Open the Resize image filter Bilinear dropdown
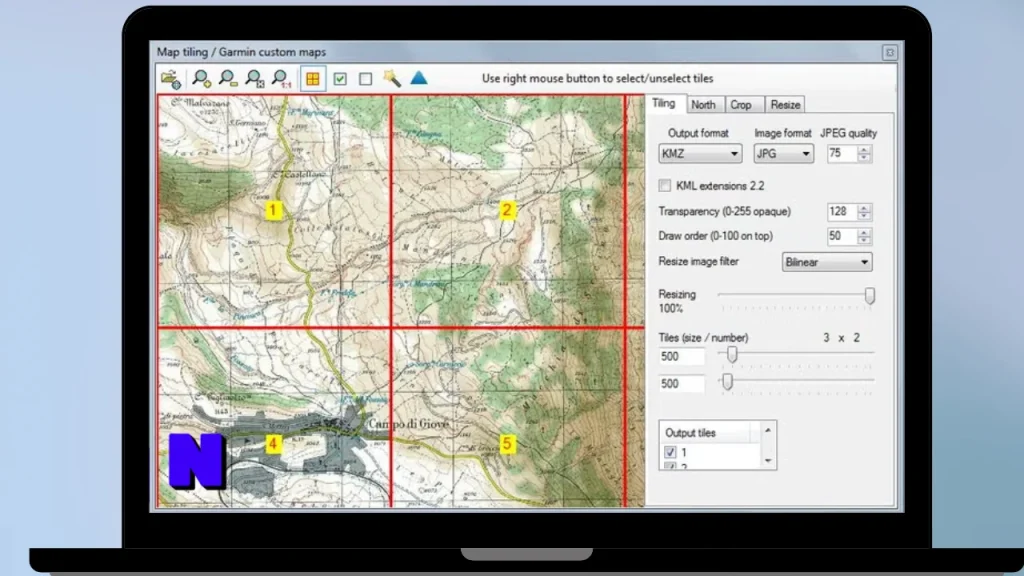Screen dimensions: 1024x576 point(827,262)
